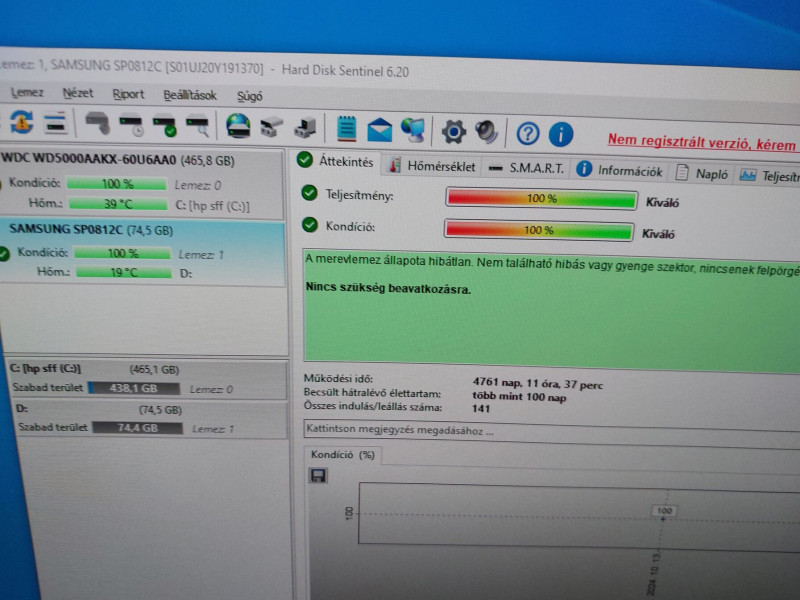Switch to the Teljesítmény tab at right edge
This screenshot has height=600, width=800.
click(x=769, y=176)
